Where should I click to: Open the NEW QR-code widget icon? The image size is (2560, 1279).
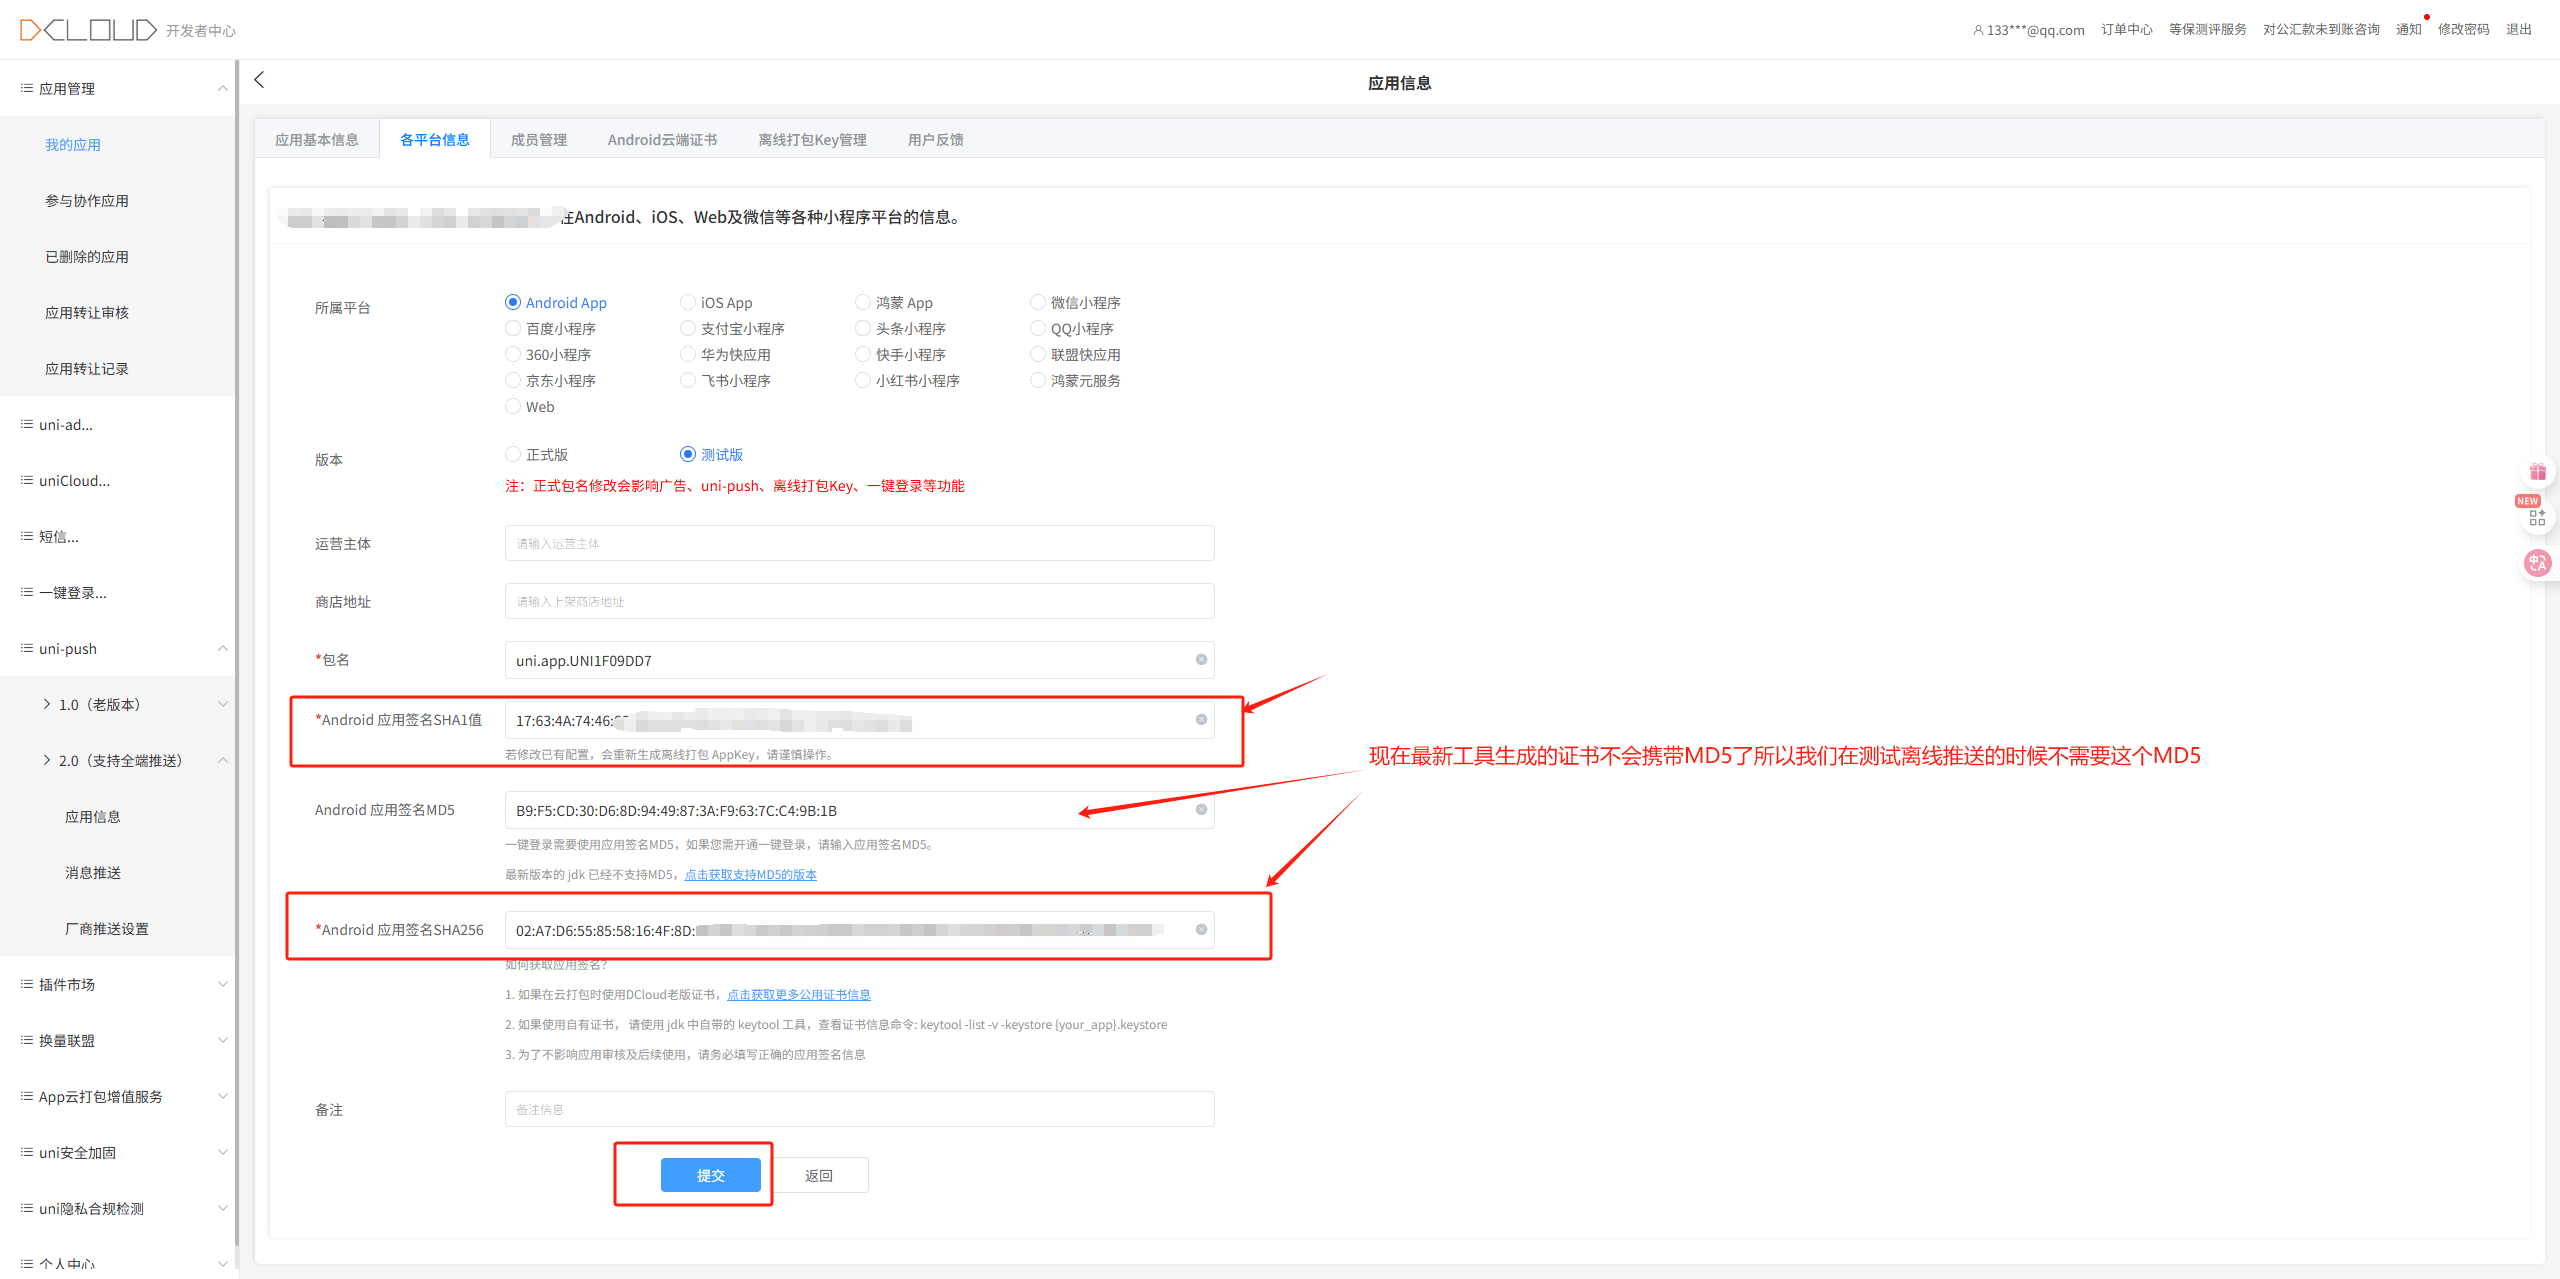tap(2536, 516)
